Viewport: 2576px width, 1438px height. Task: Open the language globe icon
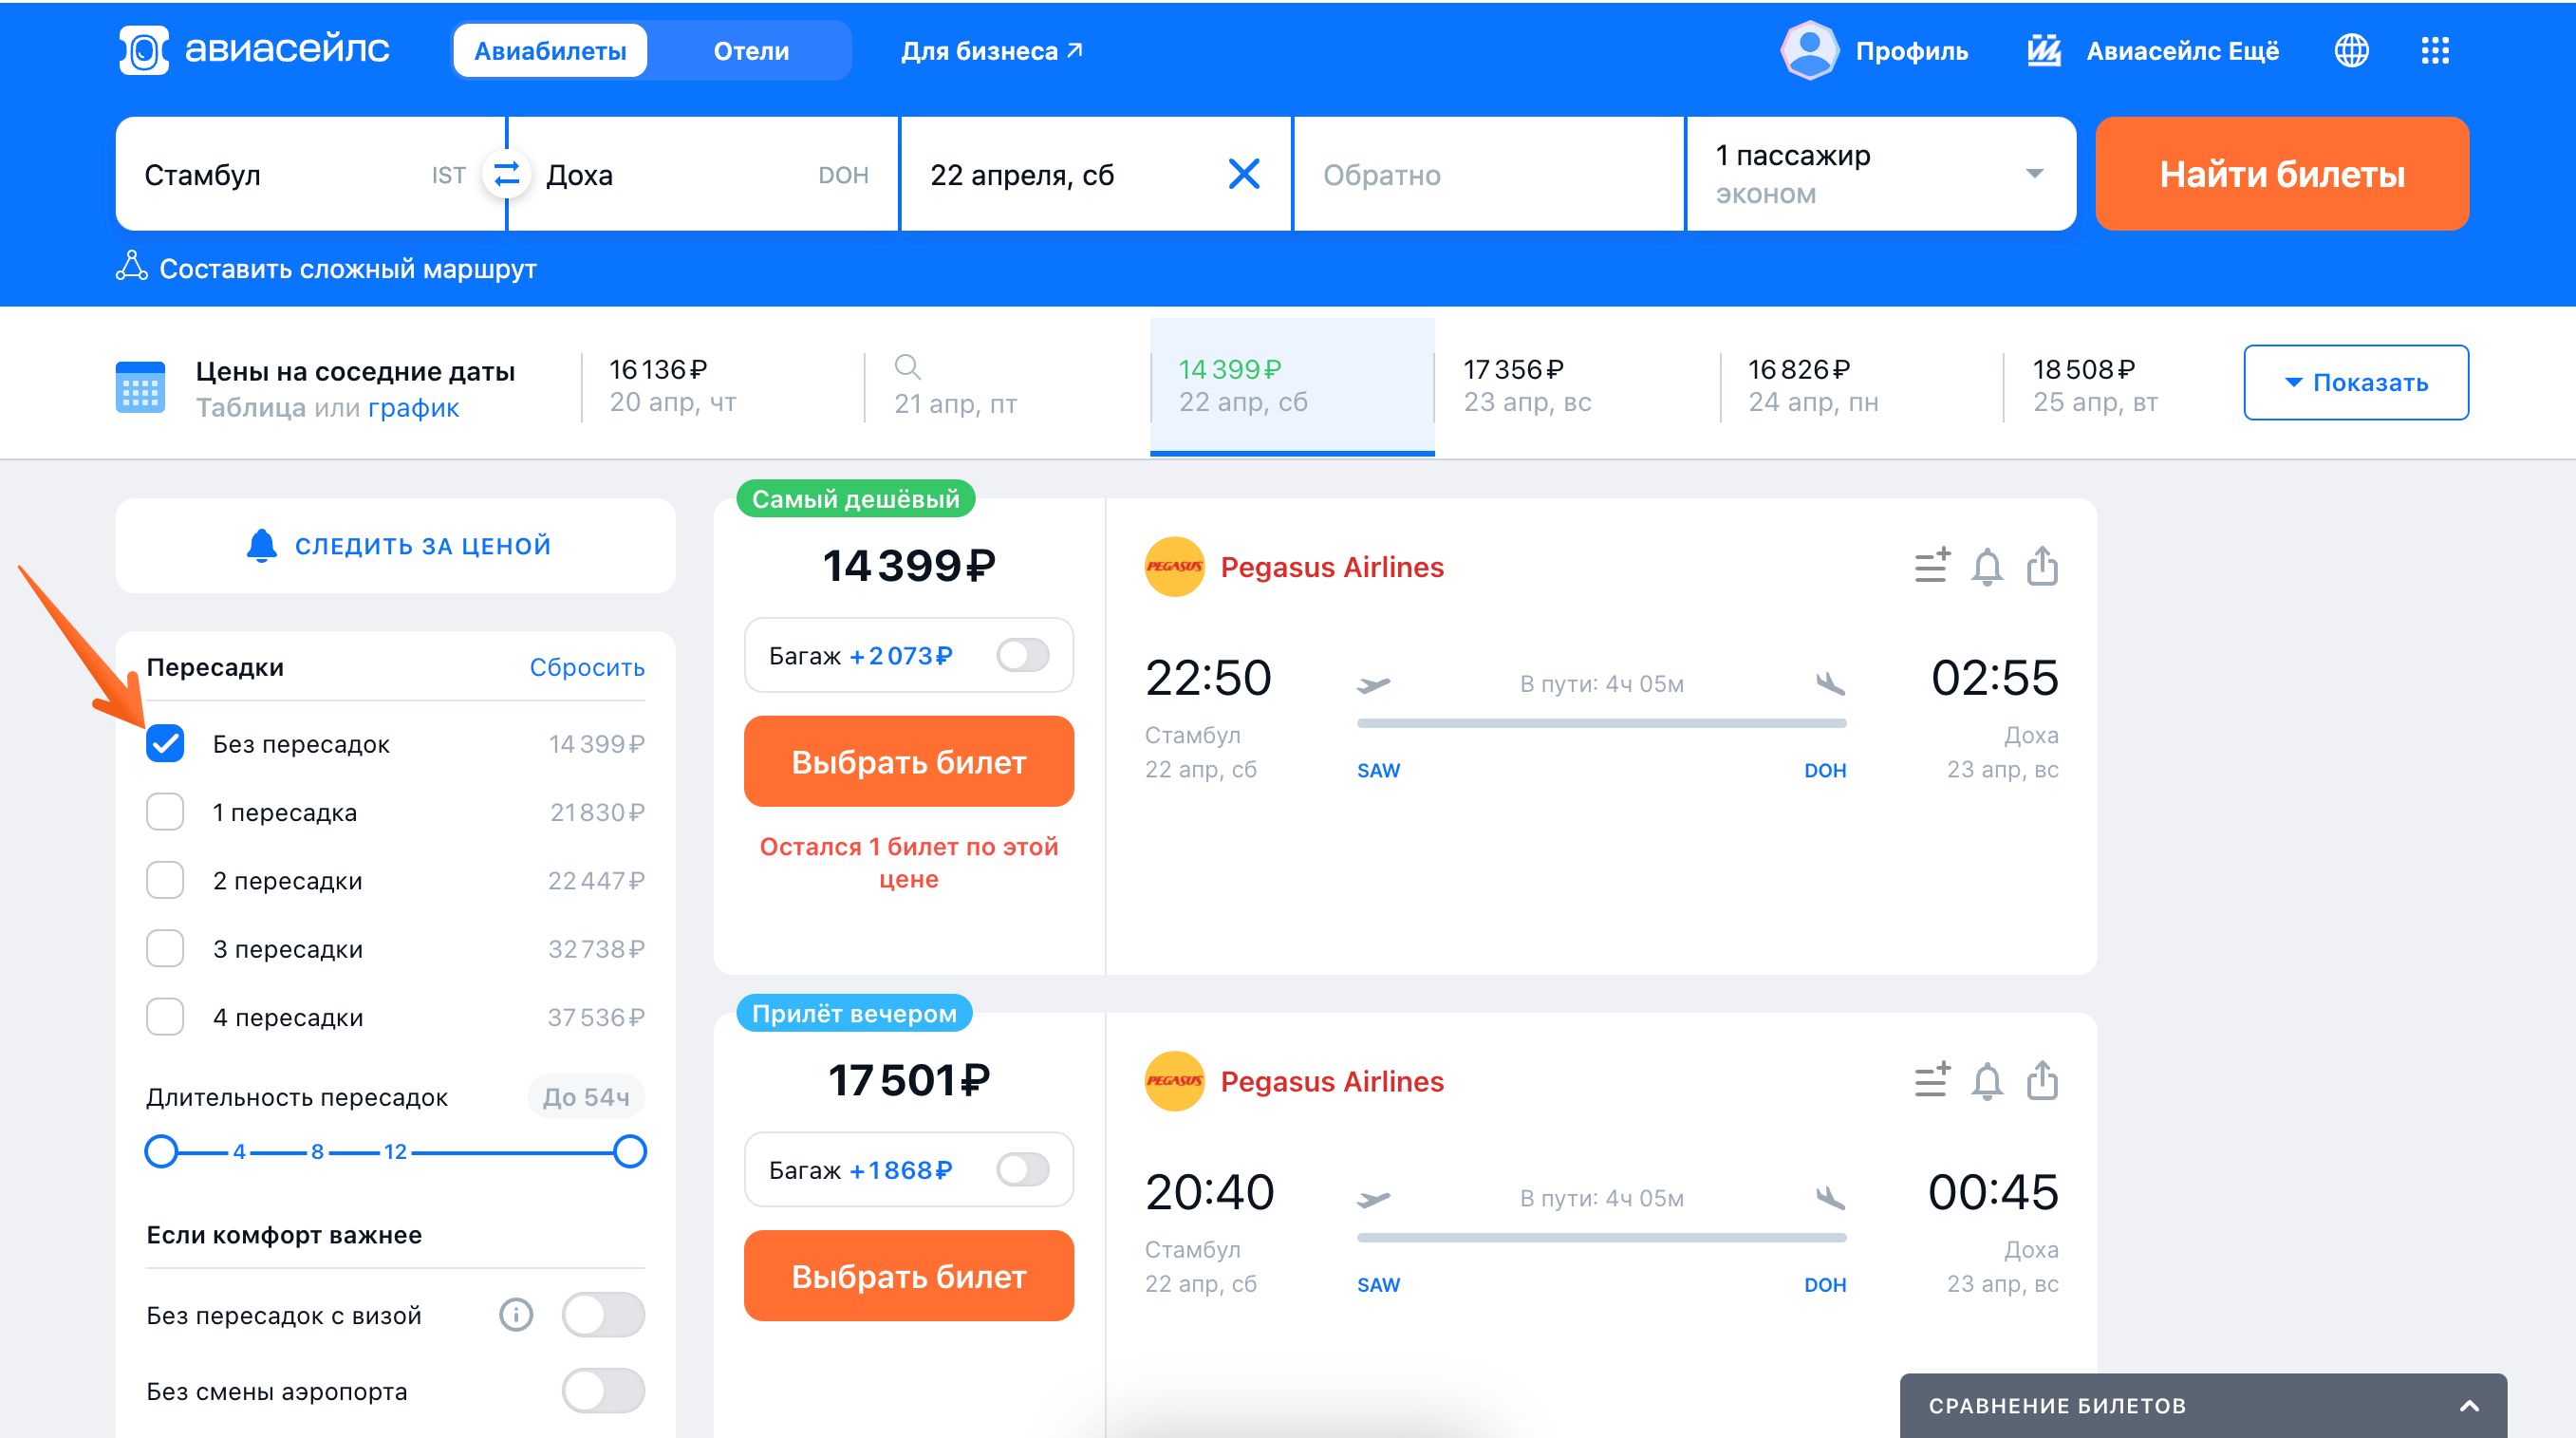2351,50
